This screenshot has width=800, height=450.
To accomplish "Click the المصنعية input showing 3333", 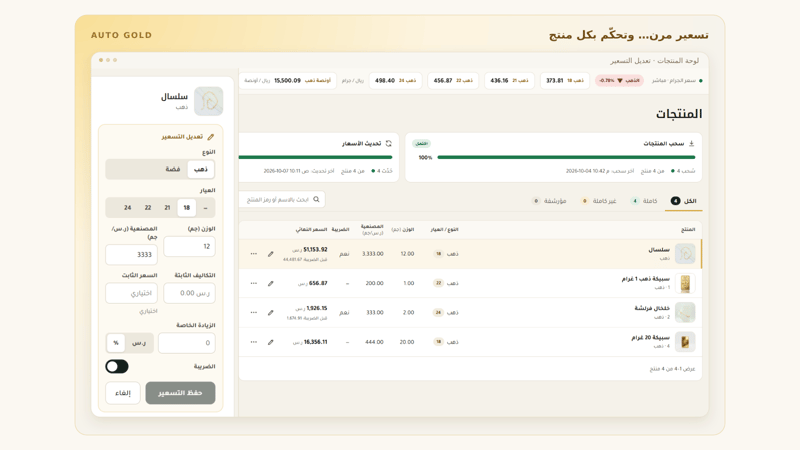I will coord(132,255).
